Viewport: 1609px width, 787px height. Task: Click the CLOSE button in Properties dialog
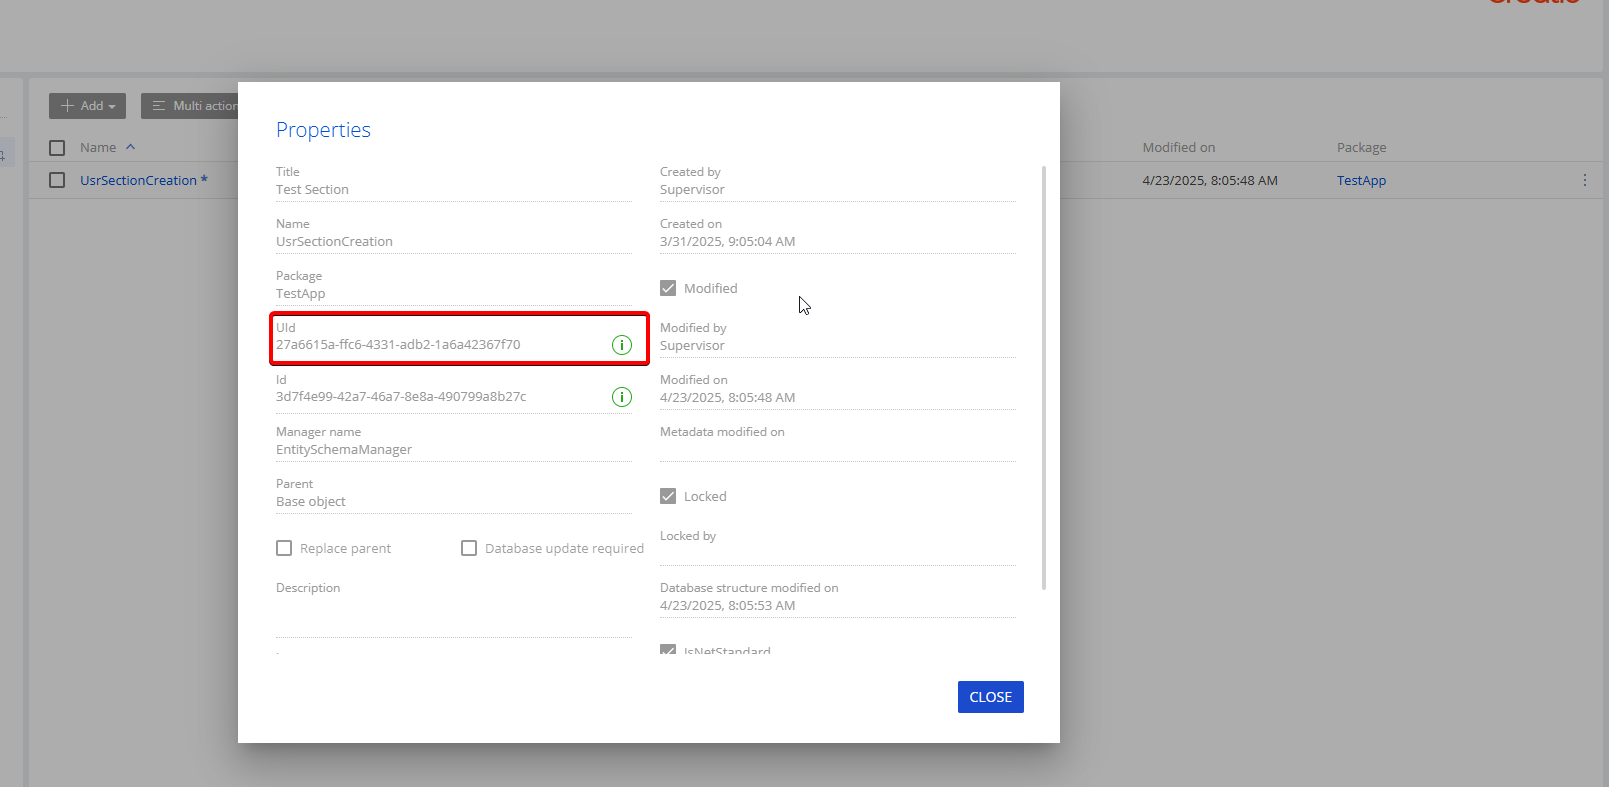pos(991,697)
